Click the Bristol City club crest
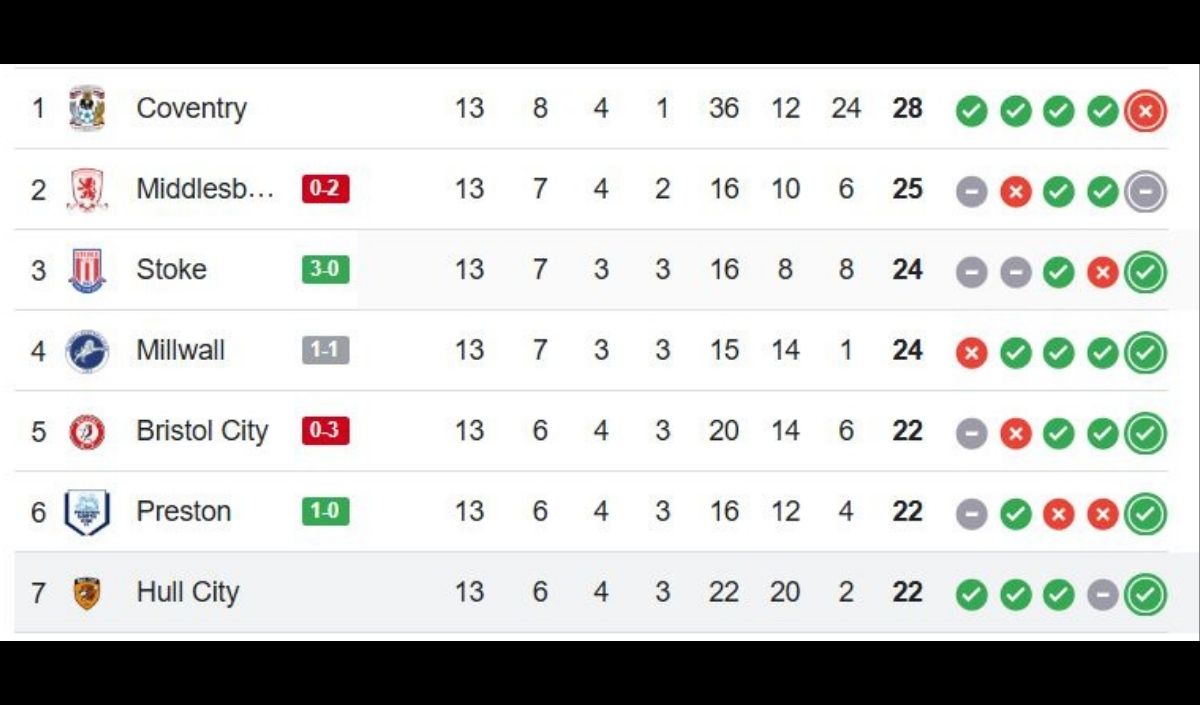This screenshot has height=705, width=1200. point(87,432)
